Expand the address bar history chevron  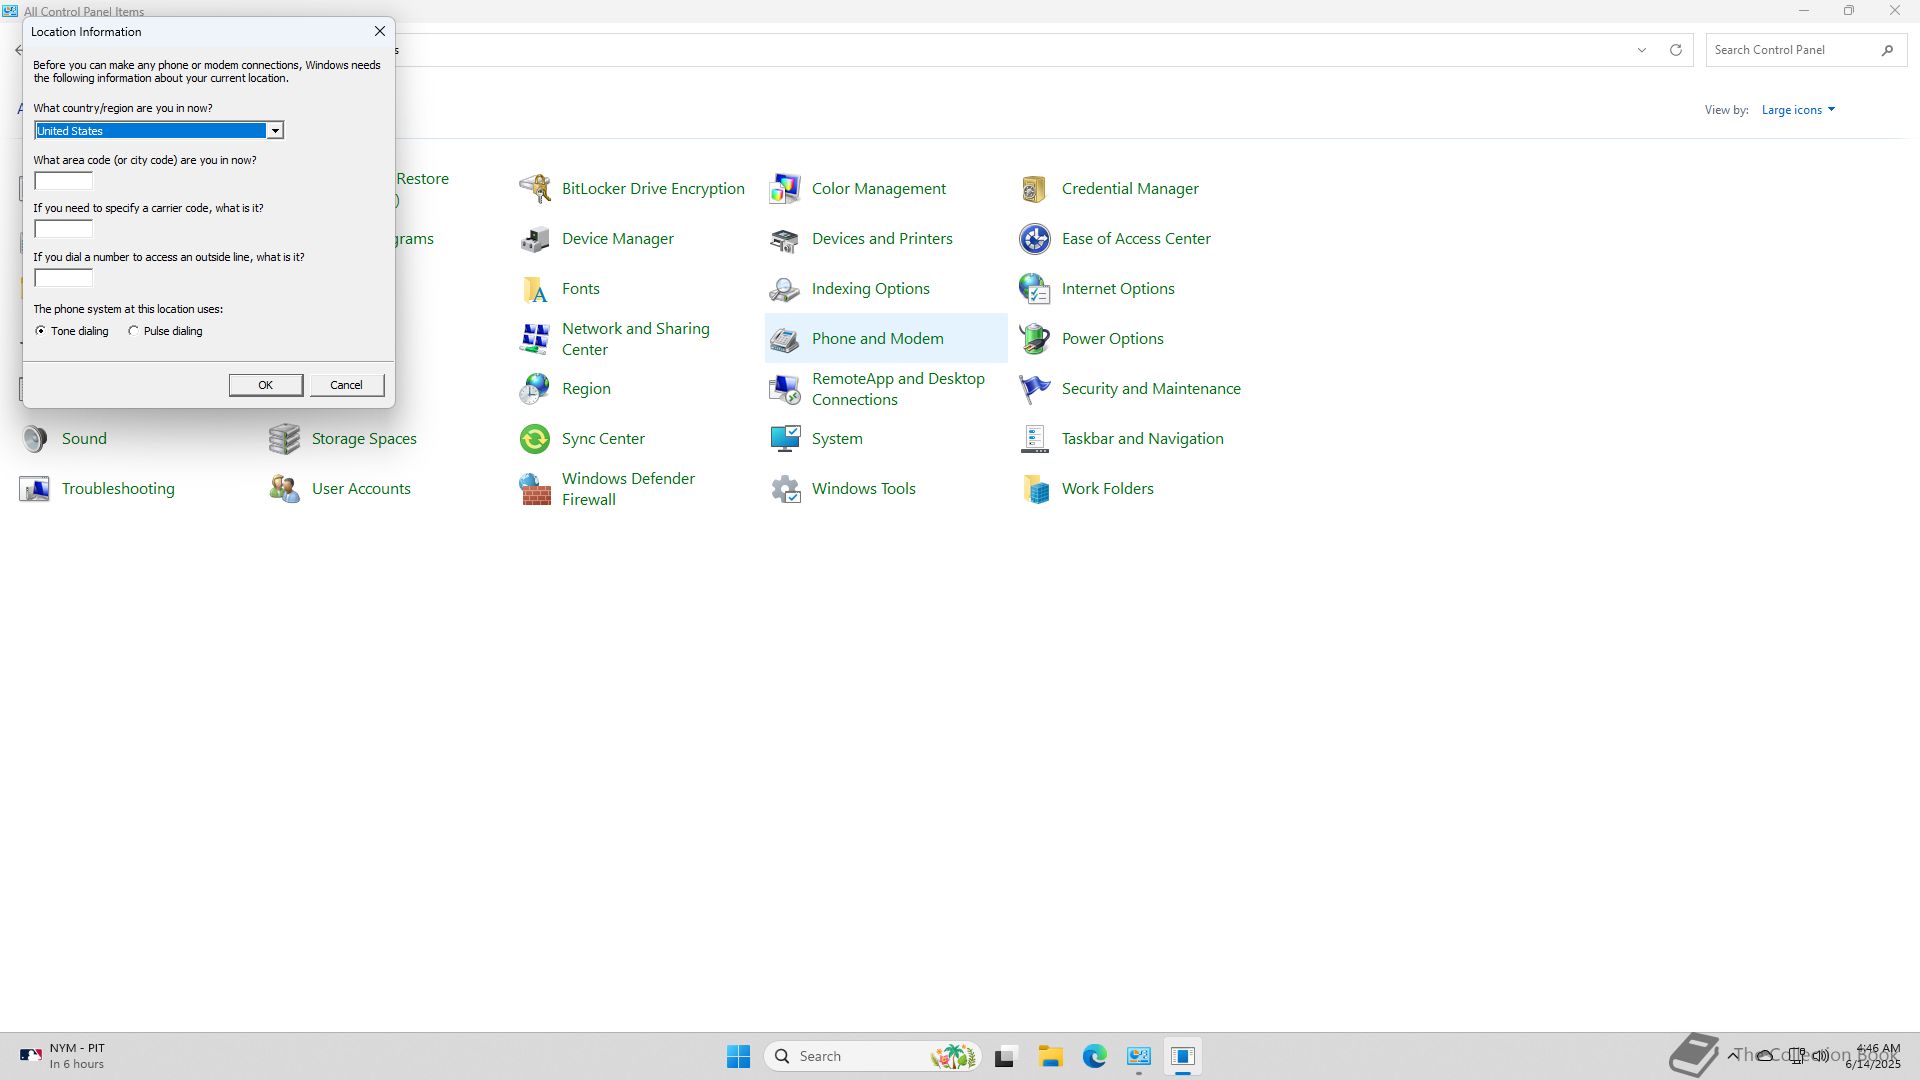click(x=1641, y=50)
